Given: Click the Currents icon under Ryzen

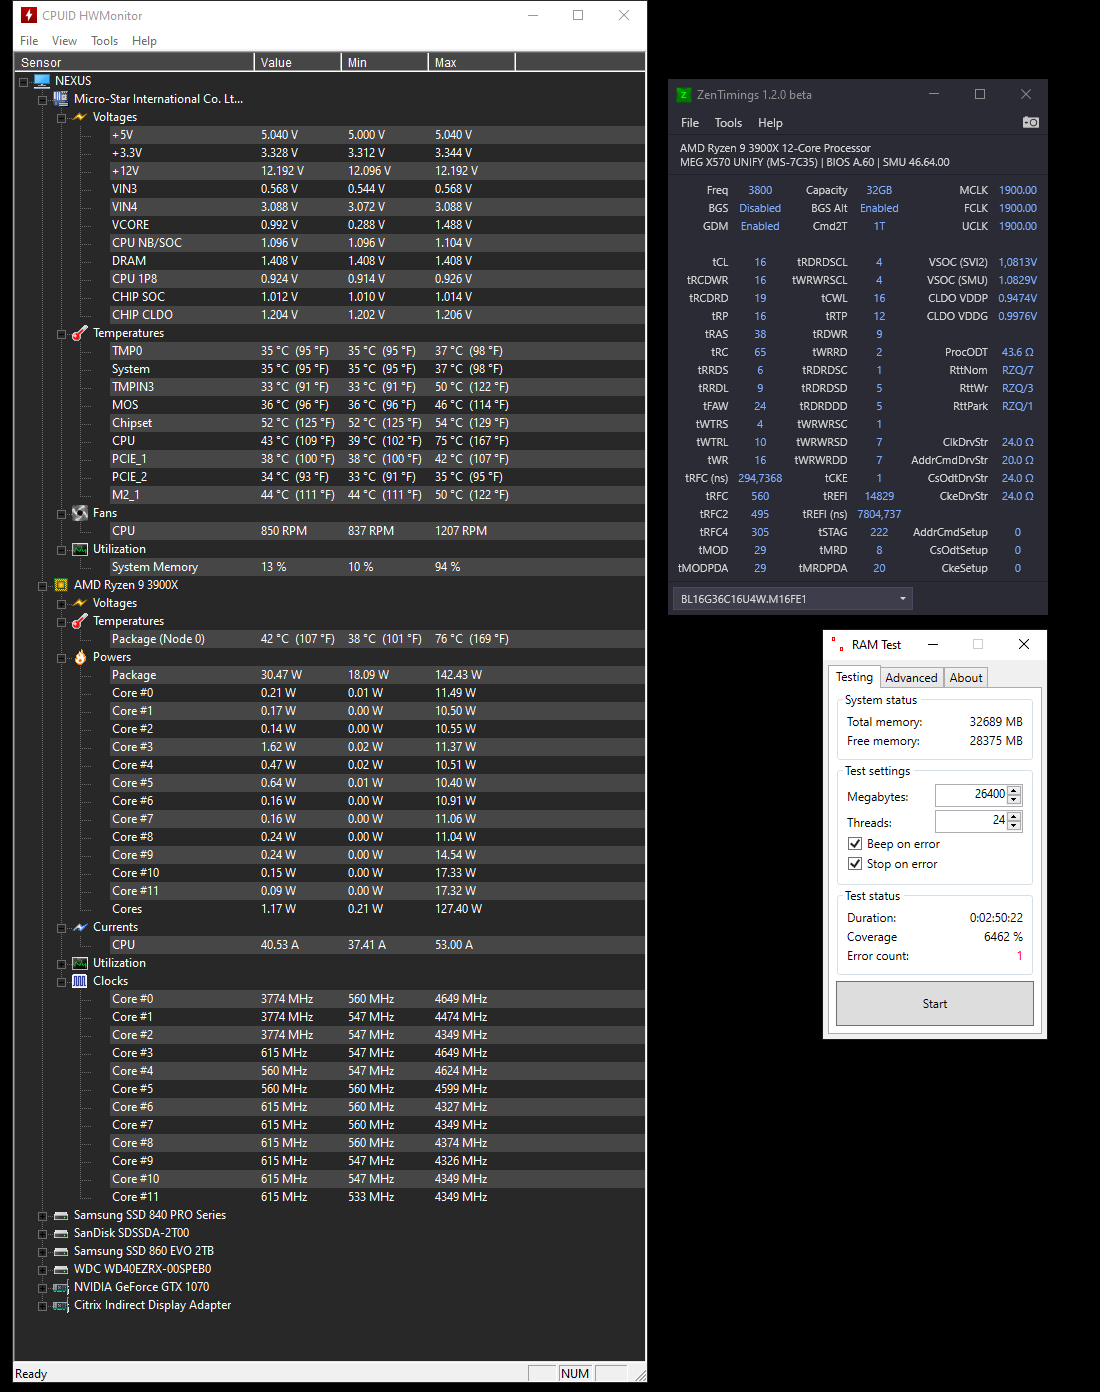Looking at the screenshot, I should tap(80, 927).
